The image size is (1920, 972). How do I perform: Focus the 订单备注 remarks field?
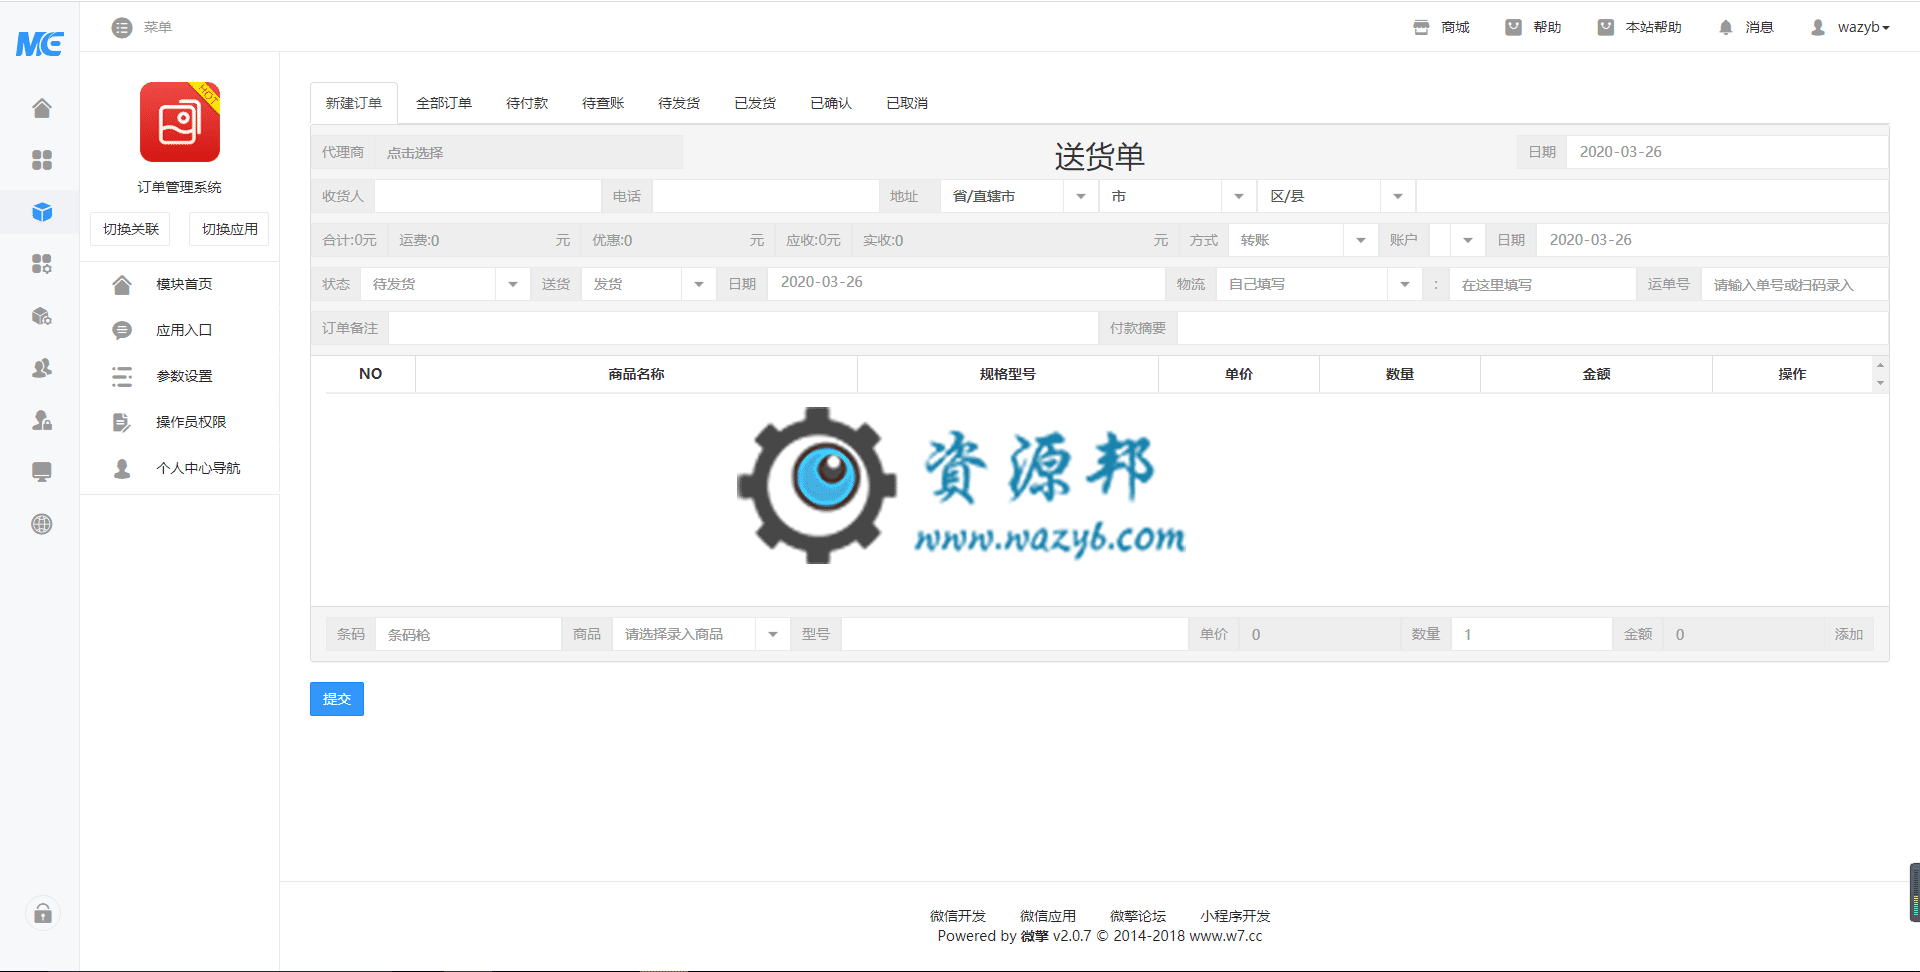click(743, 329)
